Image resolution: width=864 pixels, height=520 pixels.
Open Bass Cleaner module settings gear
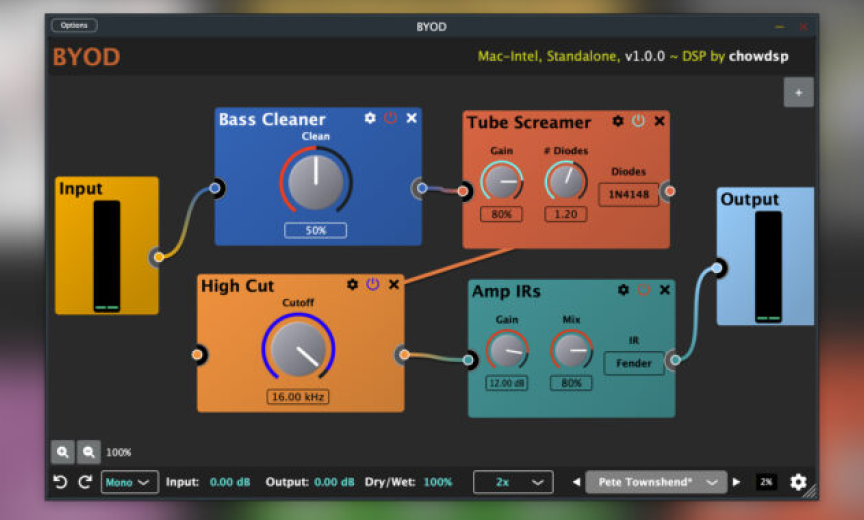370,118
